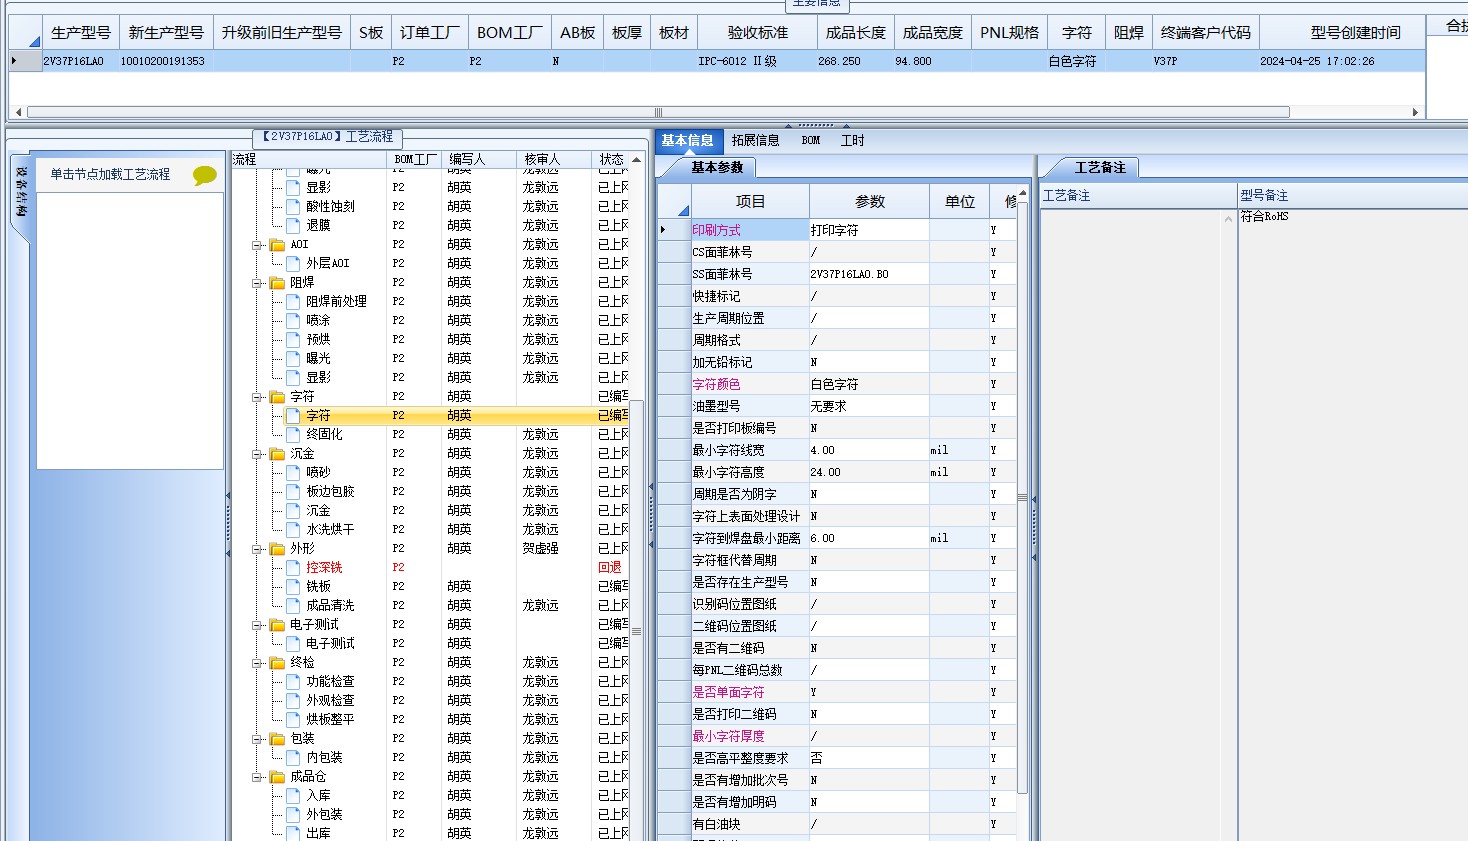The image size is (1468, 841).
Task: Click the 成品仓 folder icon
Action: [277, 777]
